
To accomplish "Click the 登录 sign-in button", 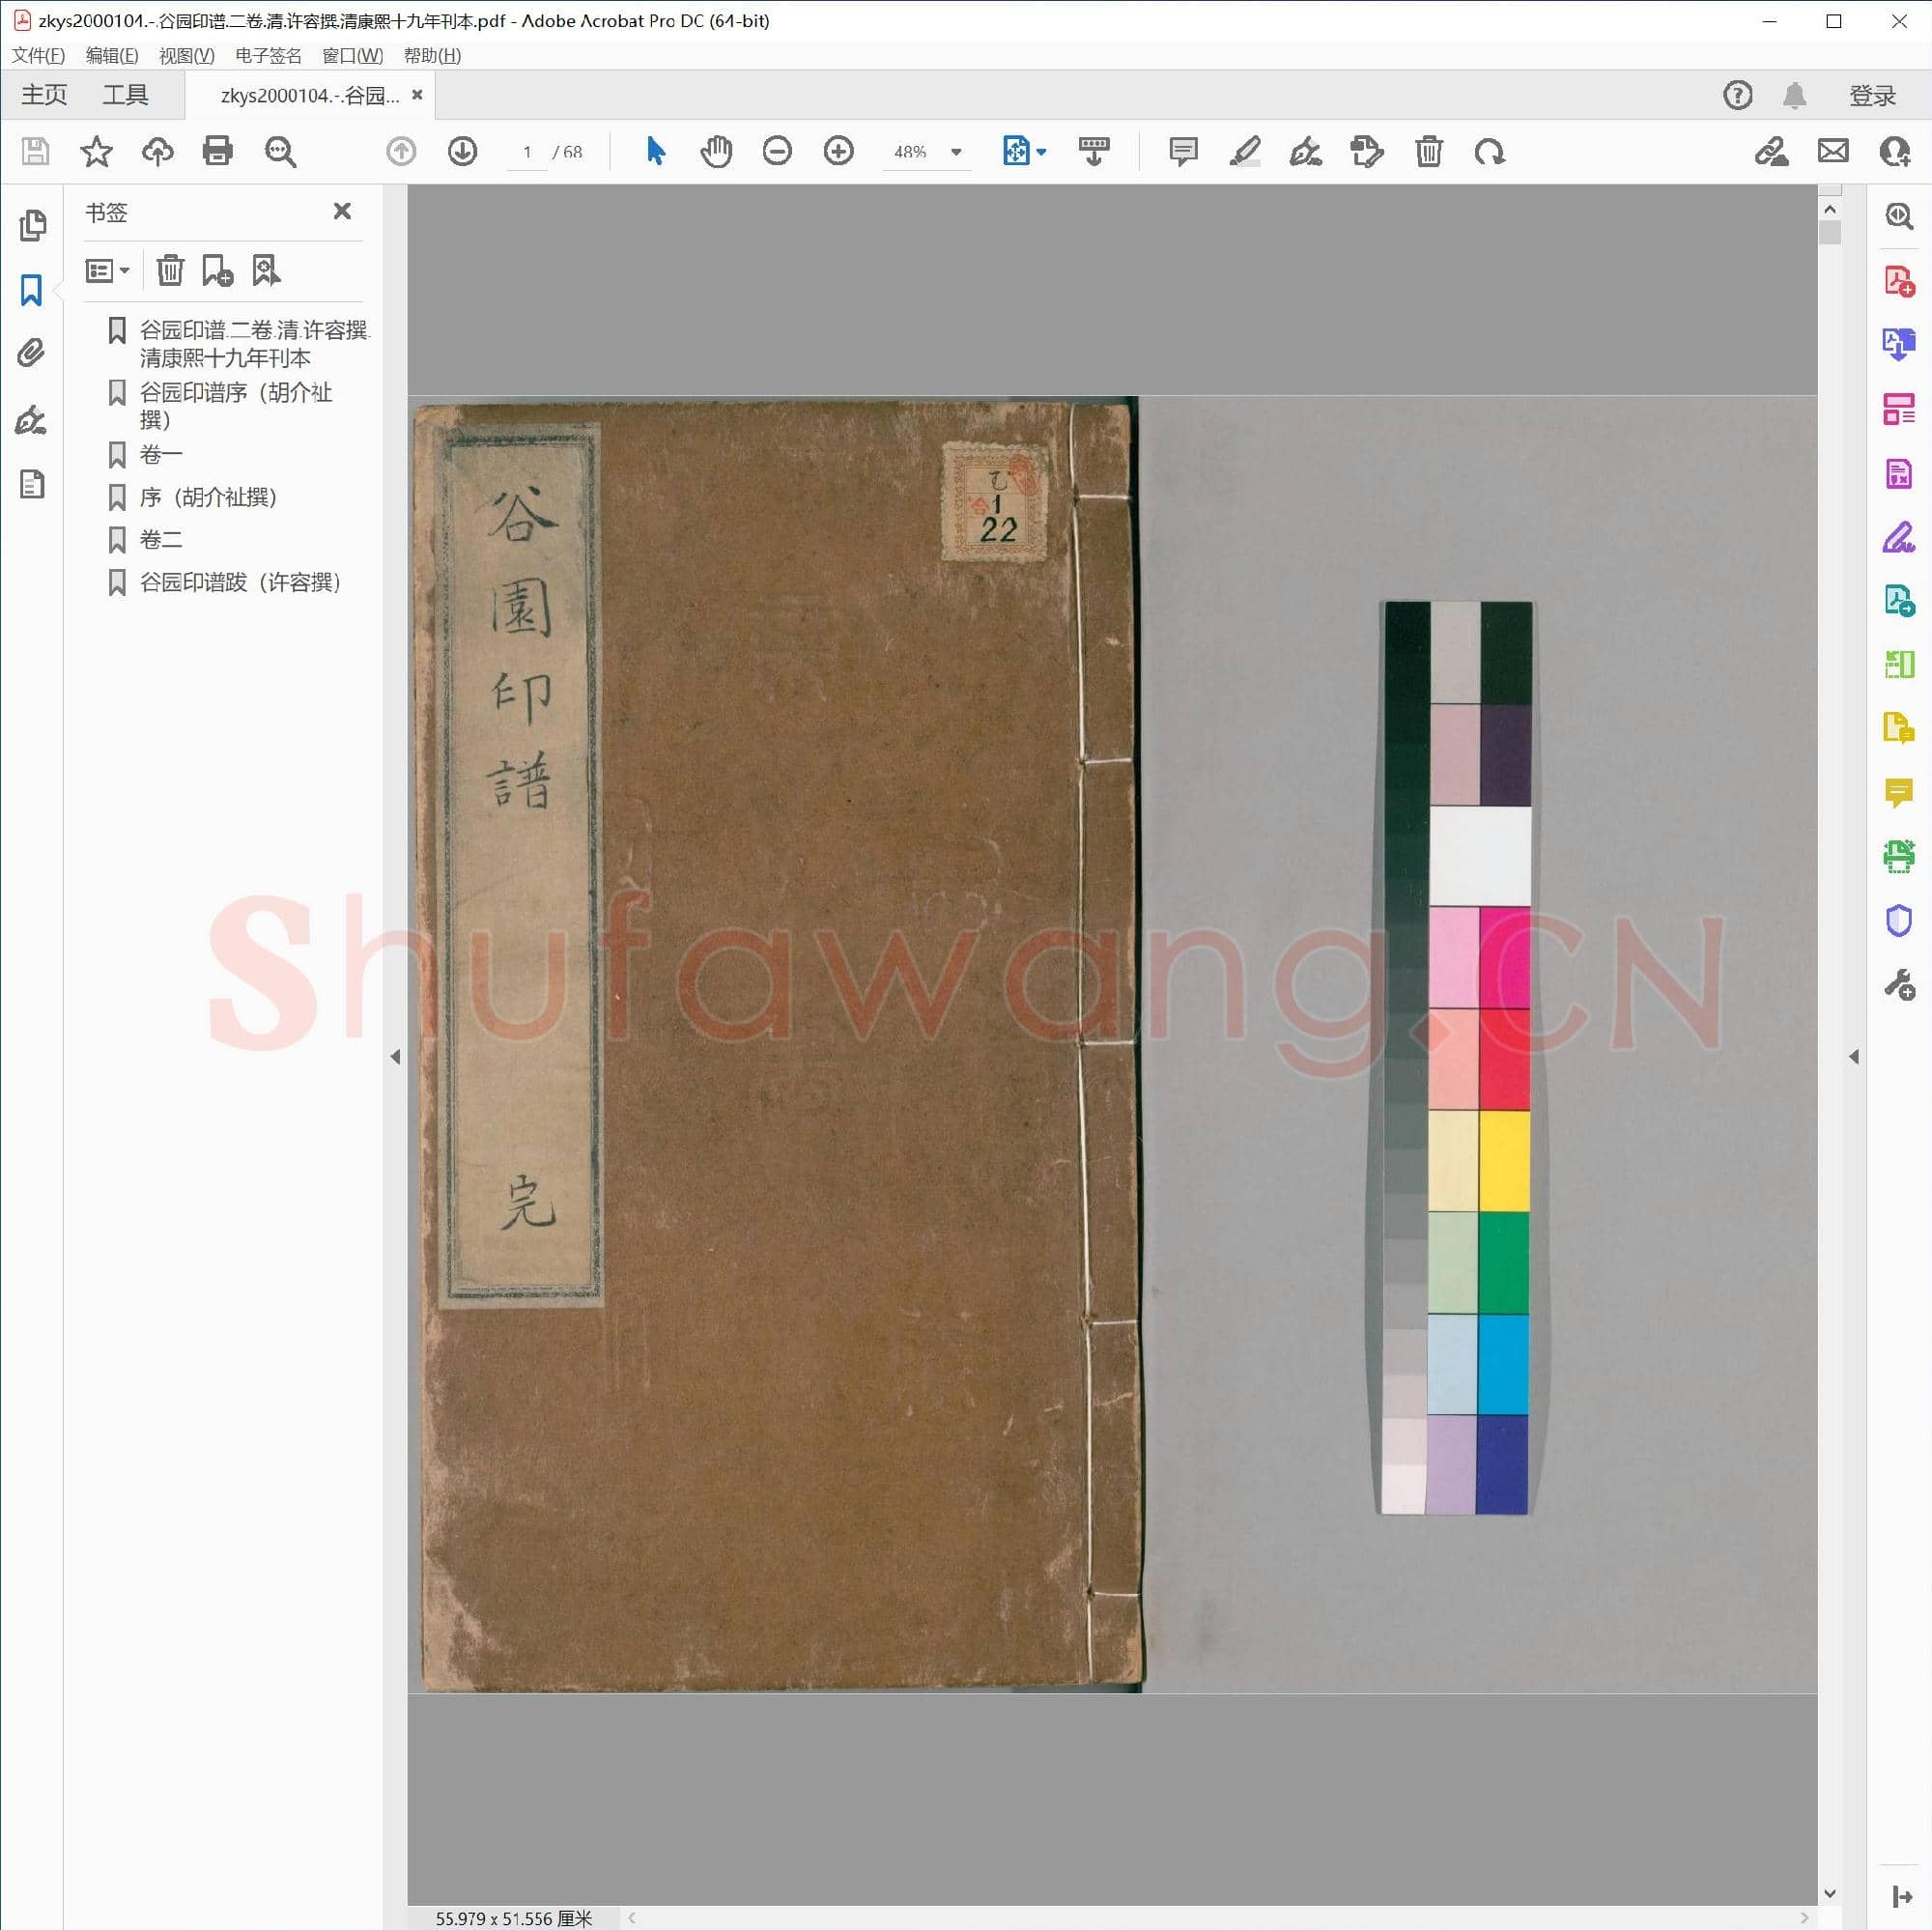I will pyautogui.click(x=1871, y=95).
